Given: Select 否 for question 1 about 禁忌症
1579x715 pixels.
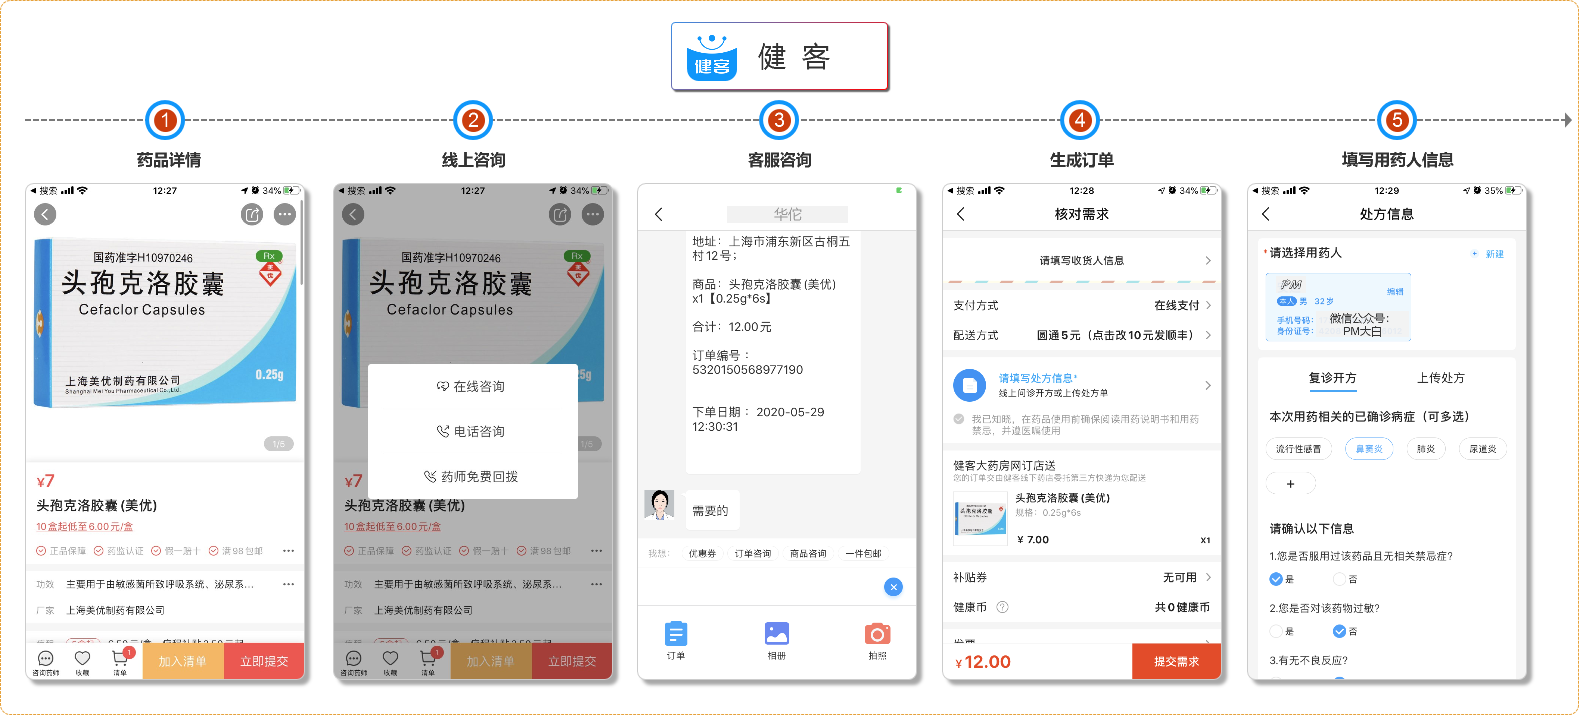Looking at the screenshot, I should [1340, 579].
